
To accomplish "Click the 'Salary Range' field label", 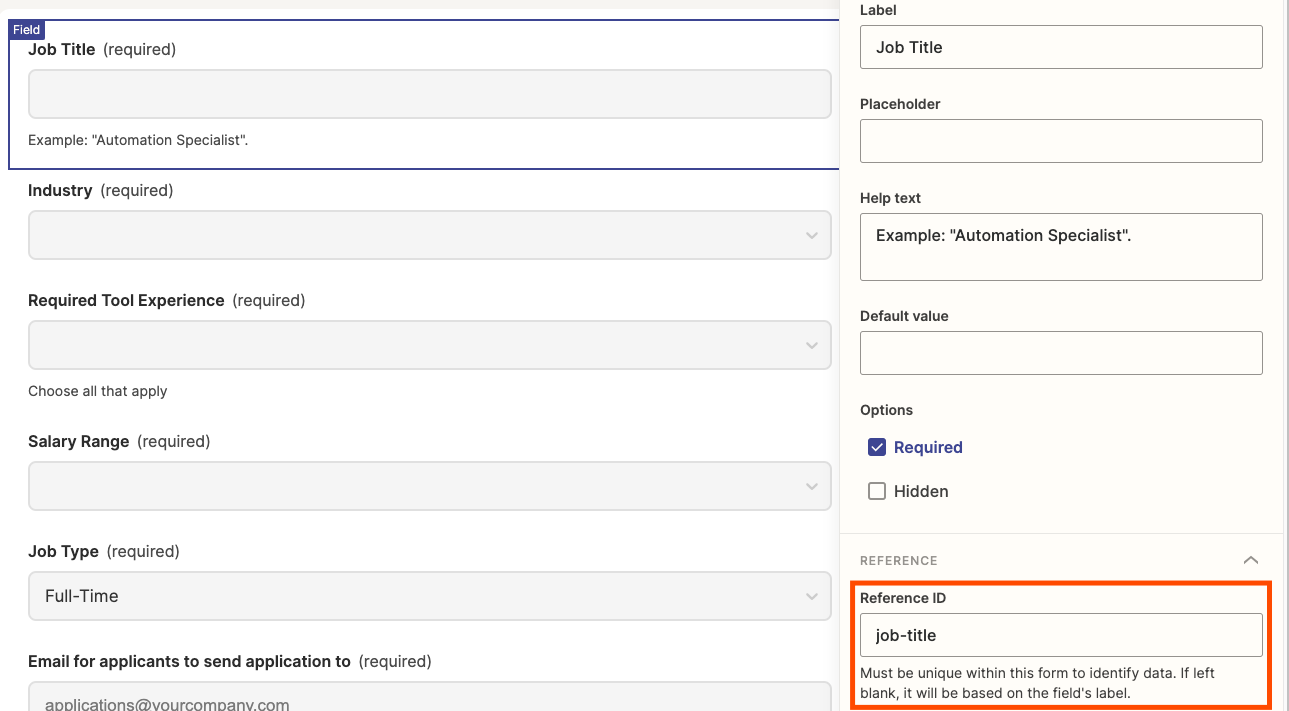I will [79, 441].
